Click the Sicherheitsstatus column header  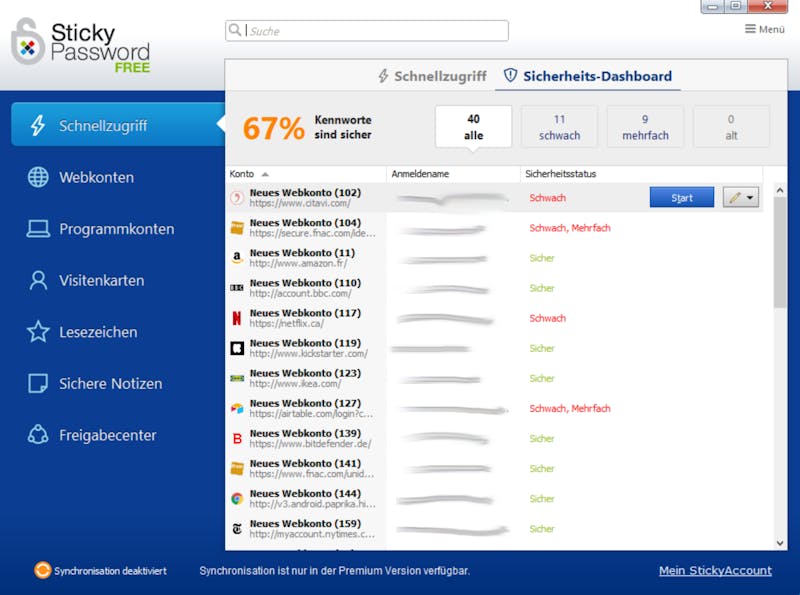tap(641, 173)
